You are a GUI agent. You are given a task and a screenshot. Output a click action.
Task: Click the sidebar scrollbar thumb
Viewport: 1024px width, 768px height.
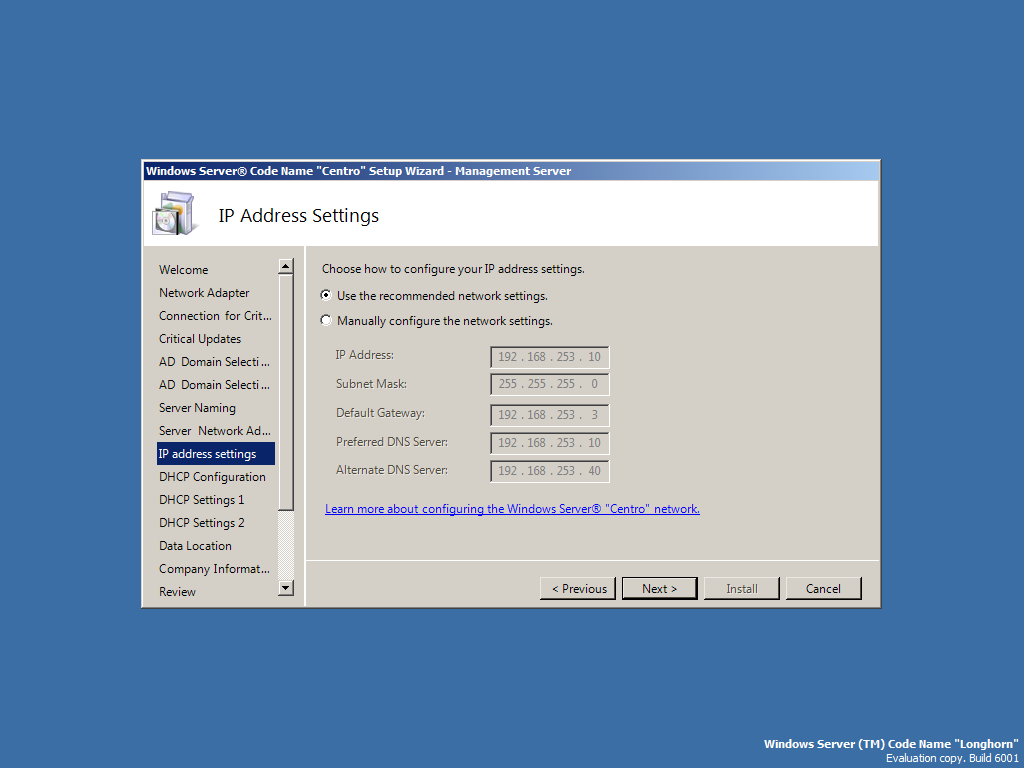click(285, 392)
